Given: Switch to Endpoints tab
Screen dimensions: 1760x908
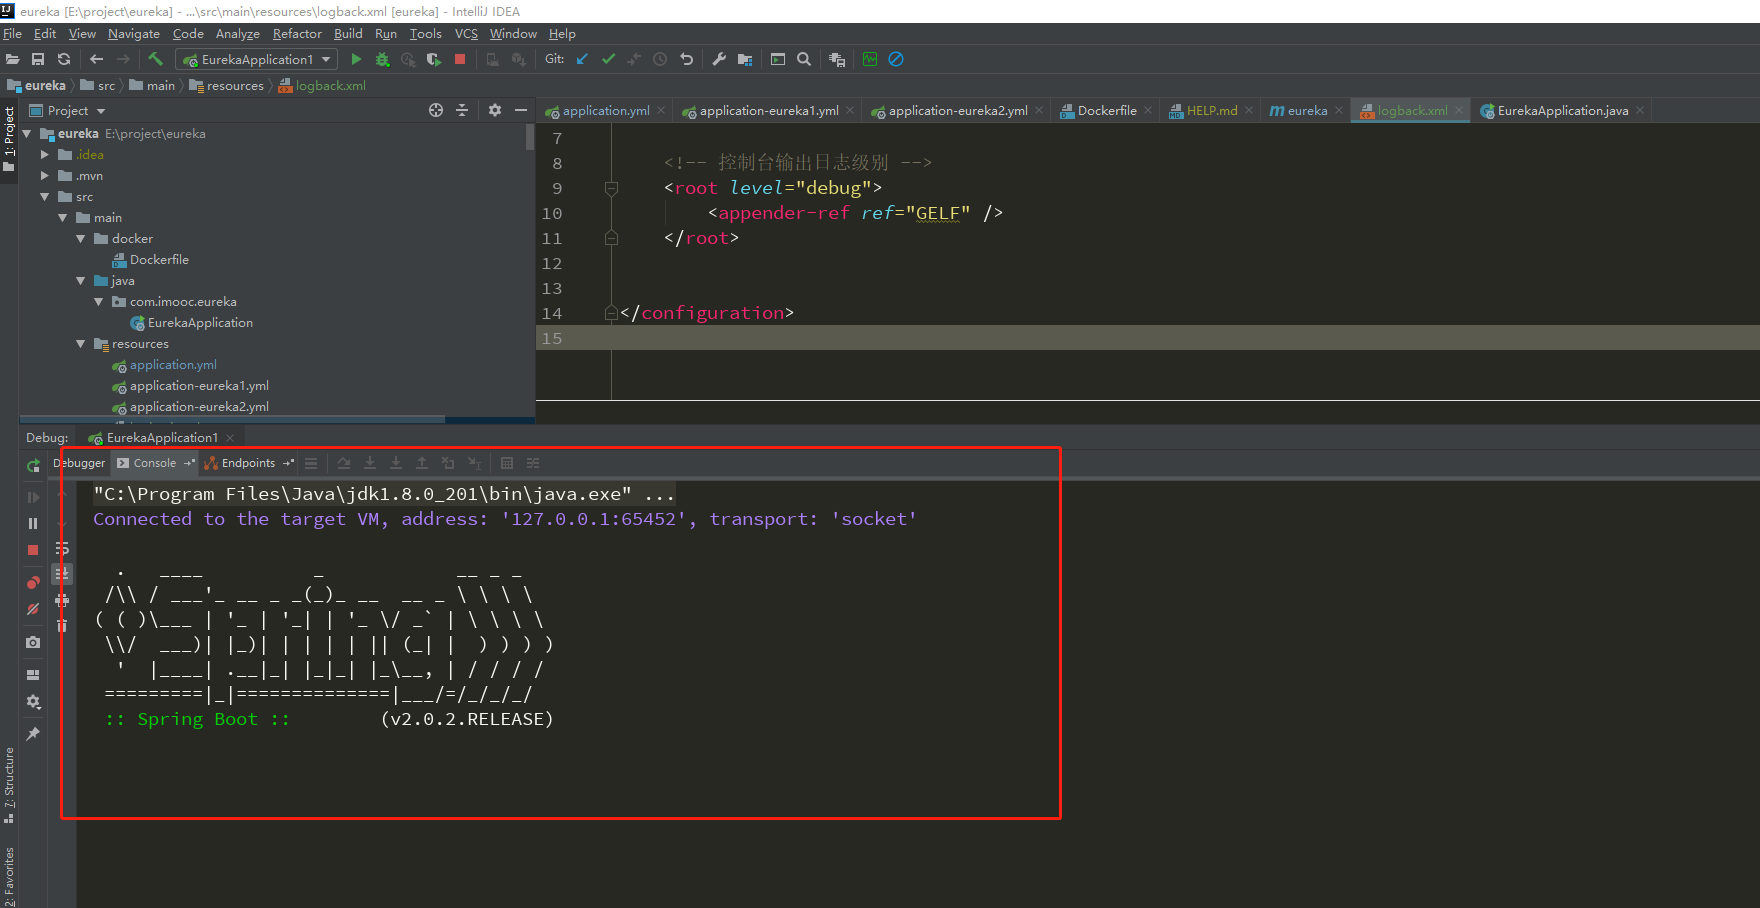Looking at the screenshot, I should coord(248,463).
